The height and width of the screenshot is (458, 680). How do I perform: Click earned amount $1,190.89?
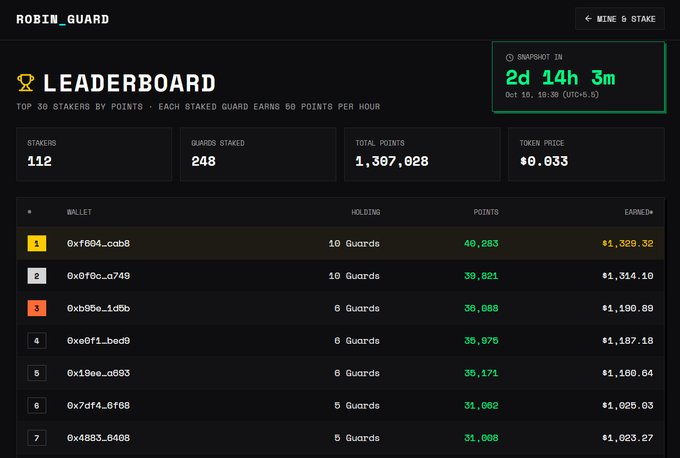click(628, 308)
